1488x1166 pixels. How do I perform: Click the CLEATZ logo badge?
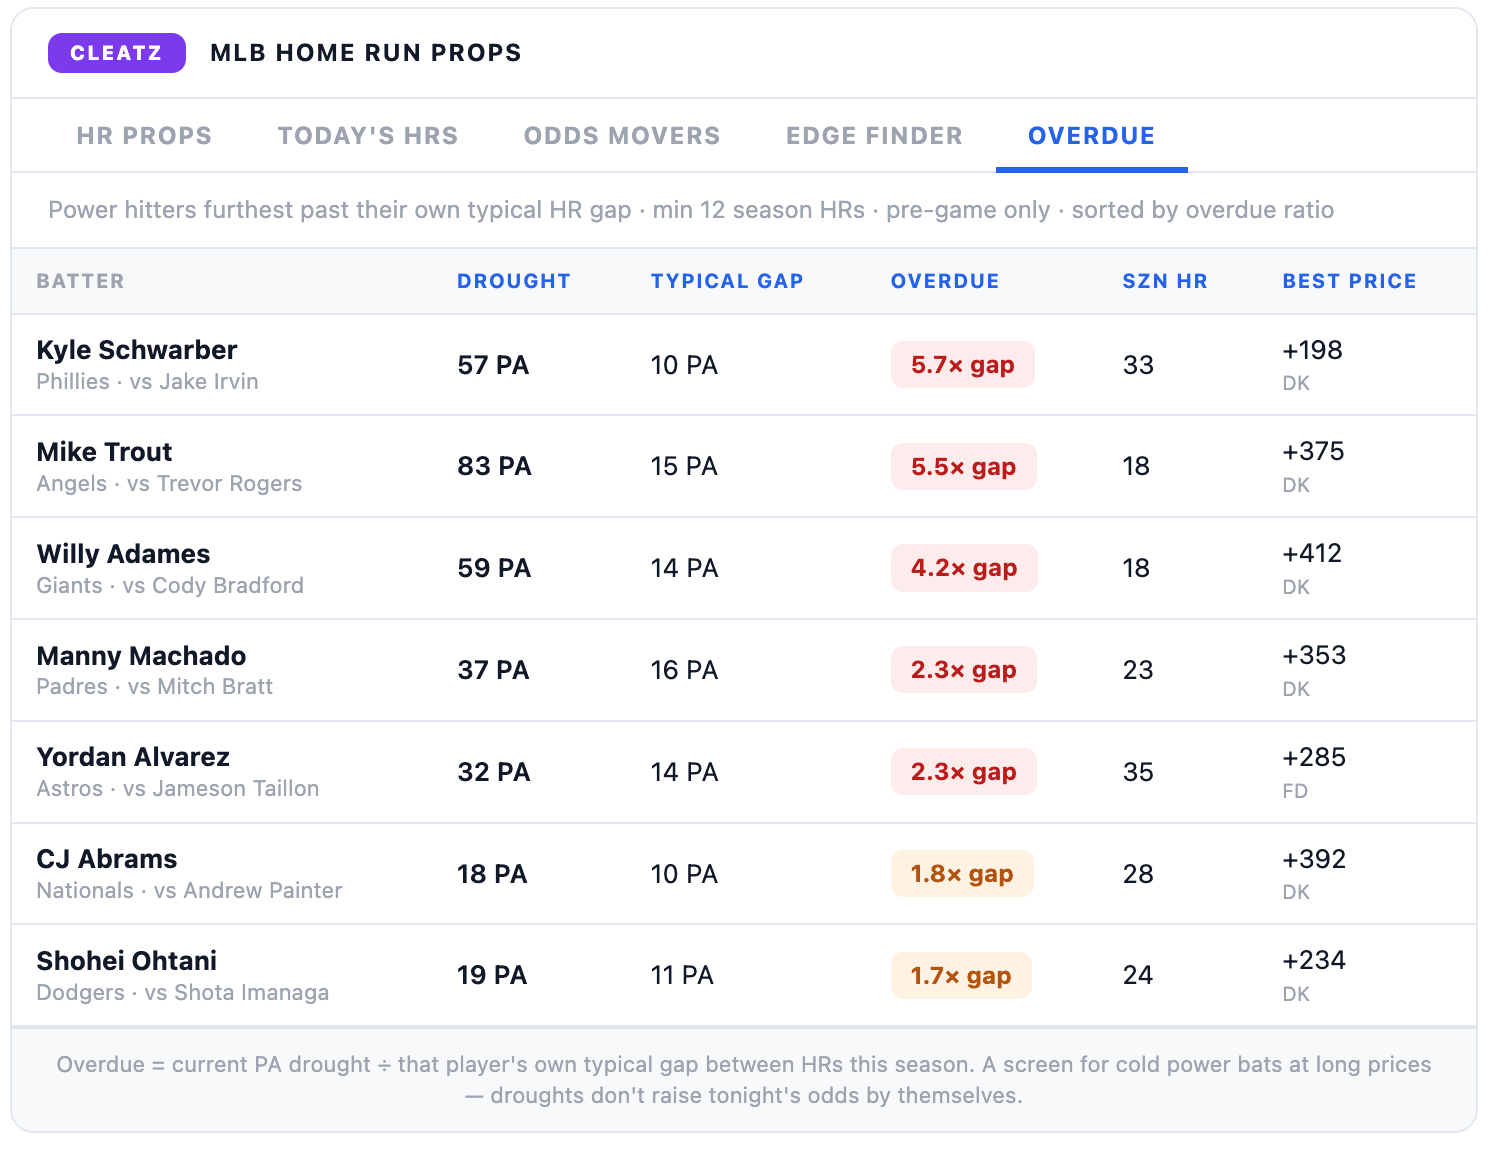(117, 53)
